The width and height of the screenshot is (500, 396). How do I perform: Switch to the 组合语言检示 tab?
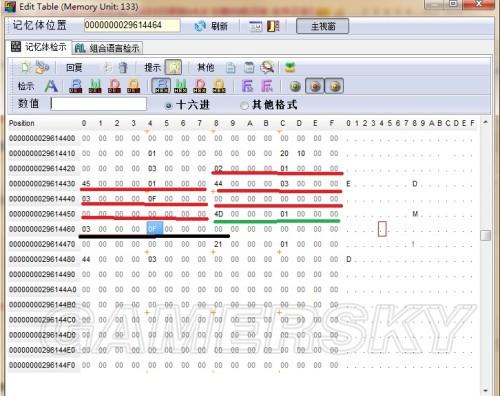(x=108, y=48)
